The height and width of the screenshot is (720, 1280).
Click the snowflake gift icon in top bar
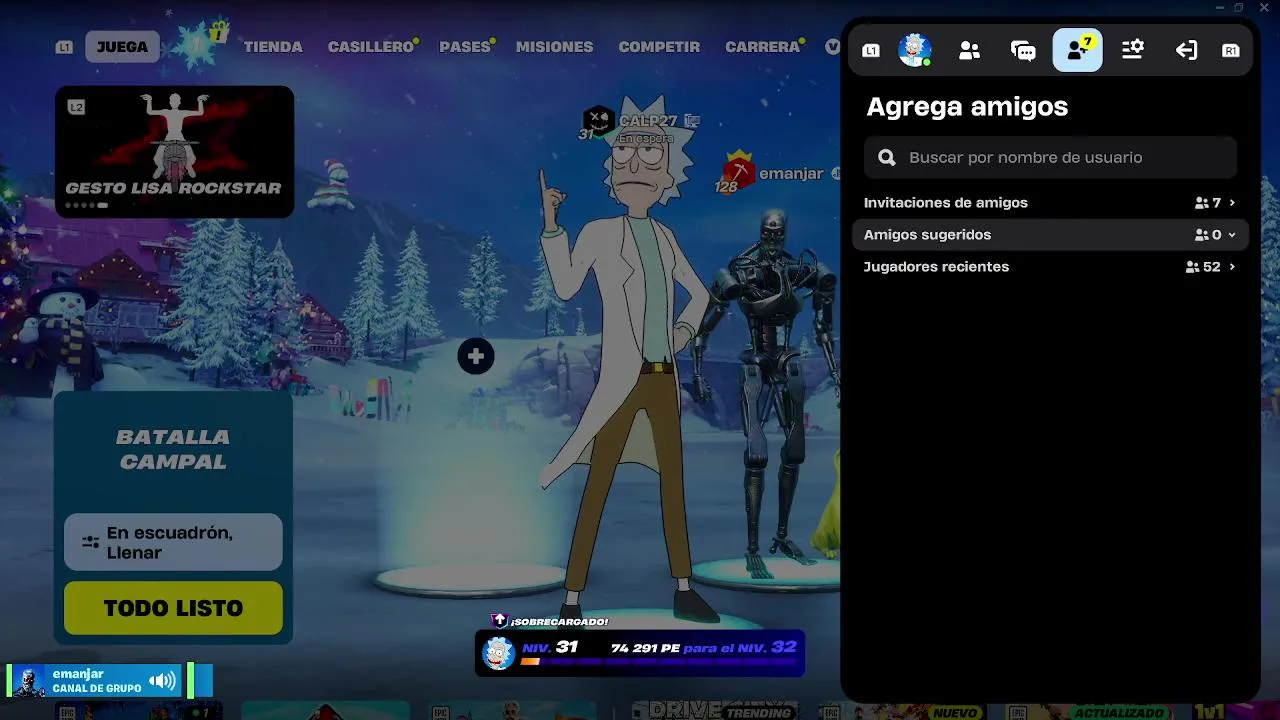[200, 44]
